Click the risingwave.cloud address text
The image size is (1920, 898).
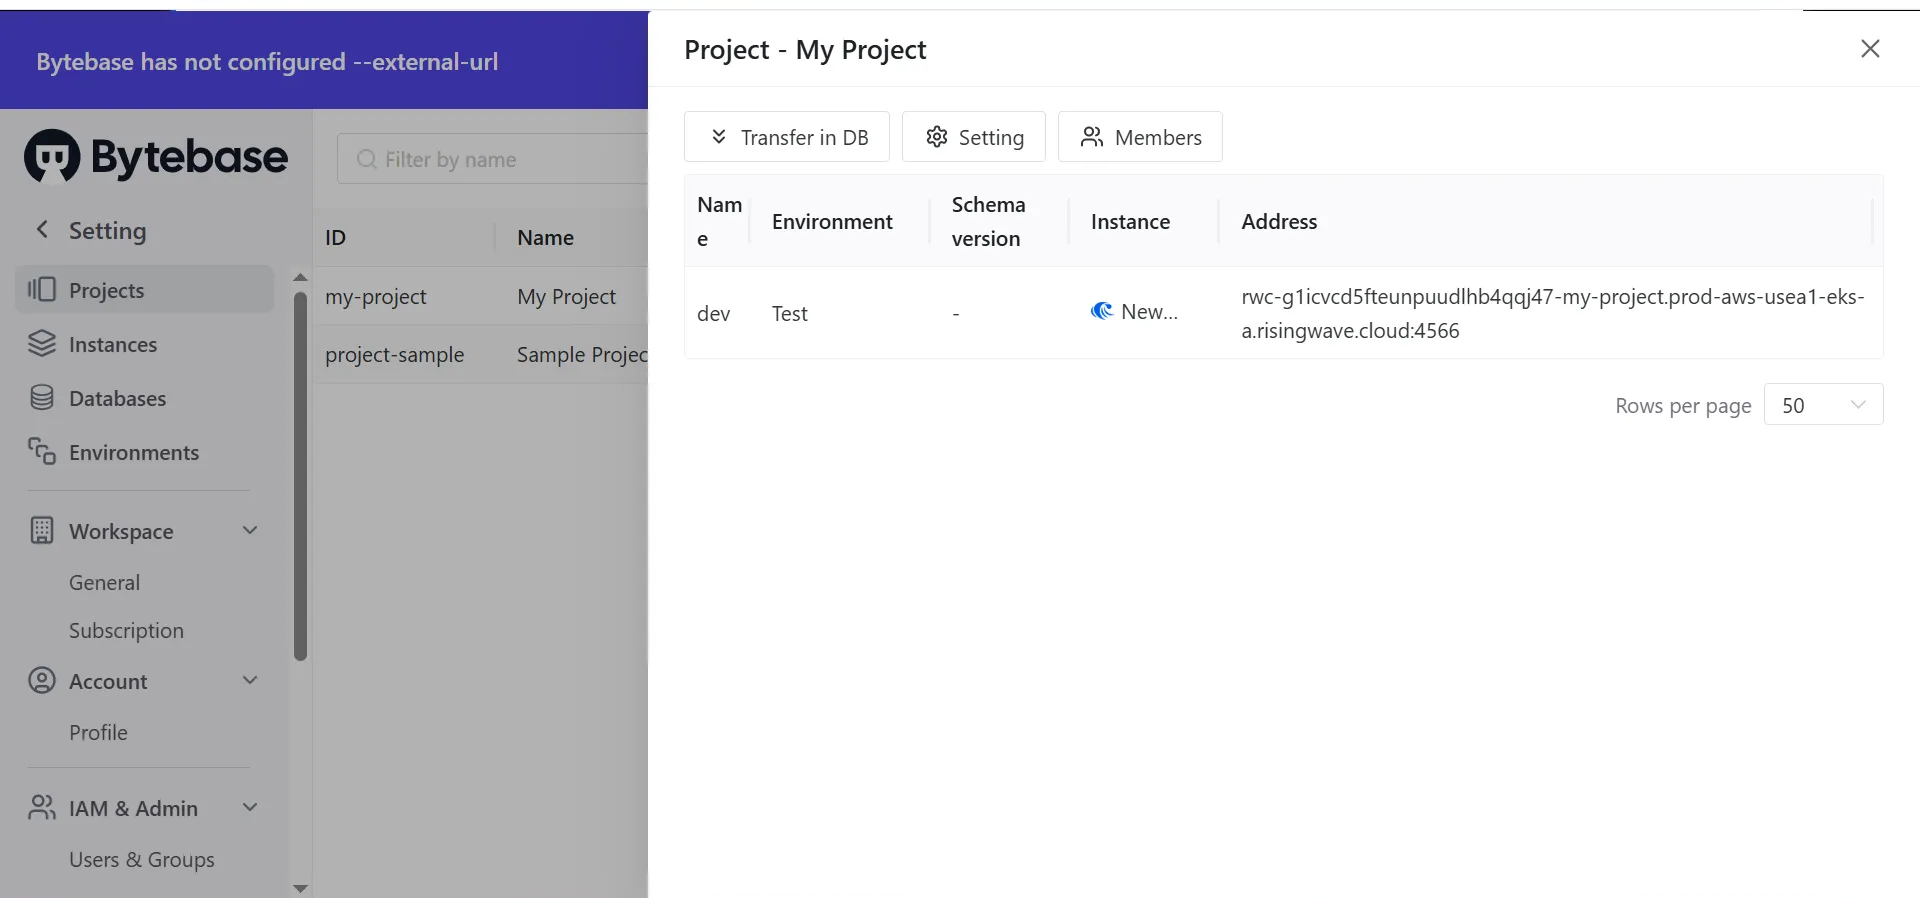1553,314
